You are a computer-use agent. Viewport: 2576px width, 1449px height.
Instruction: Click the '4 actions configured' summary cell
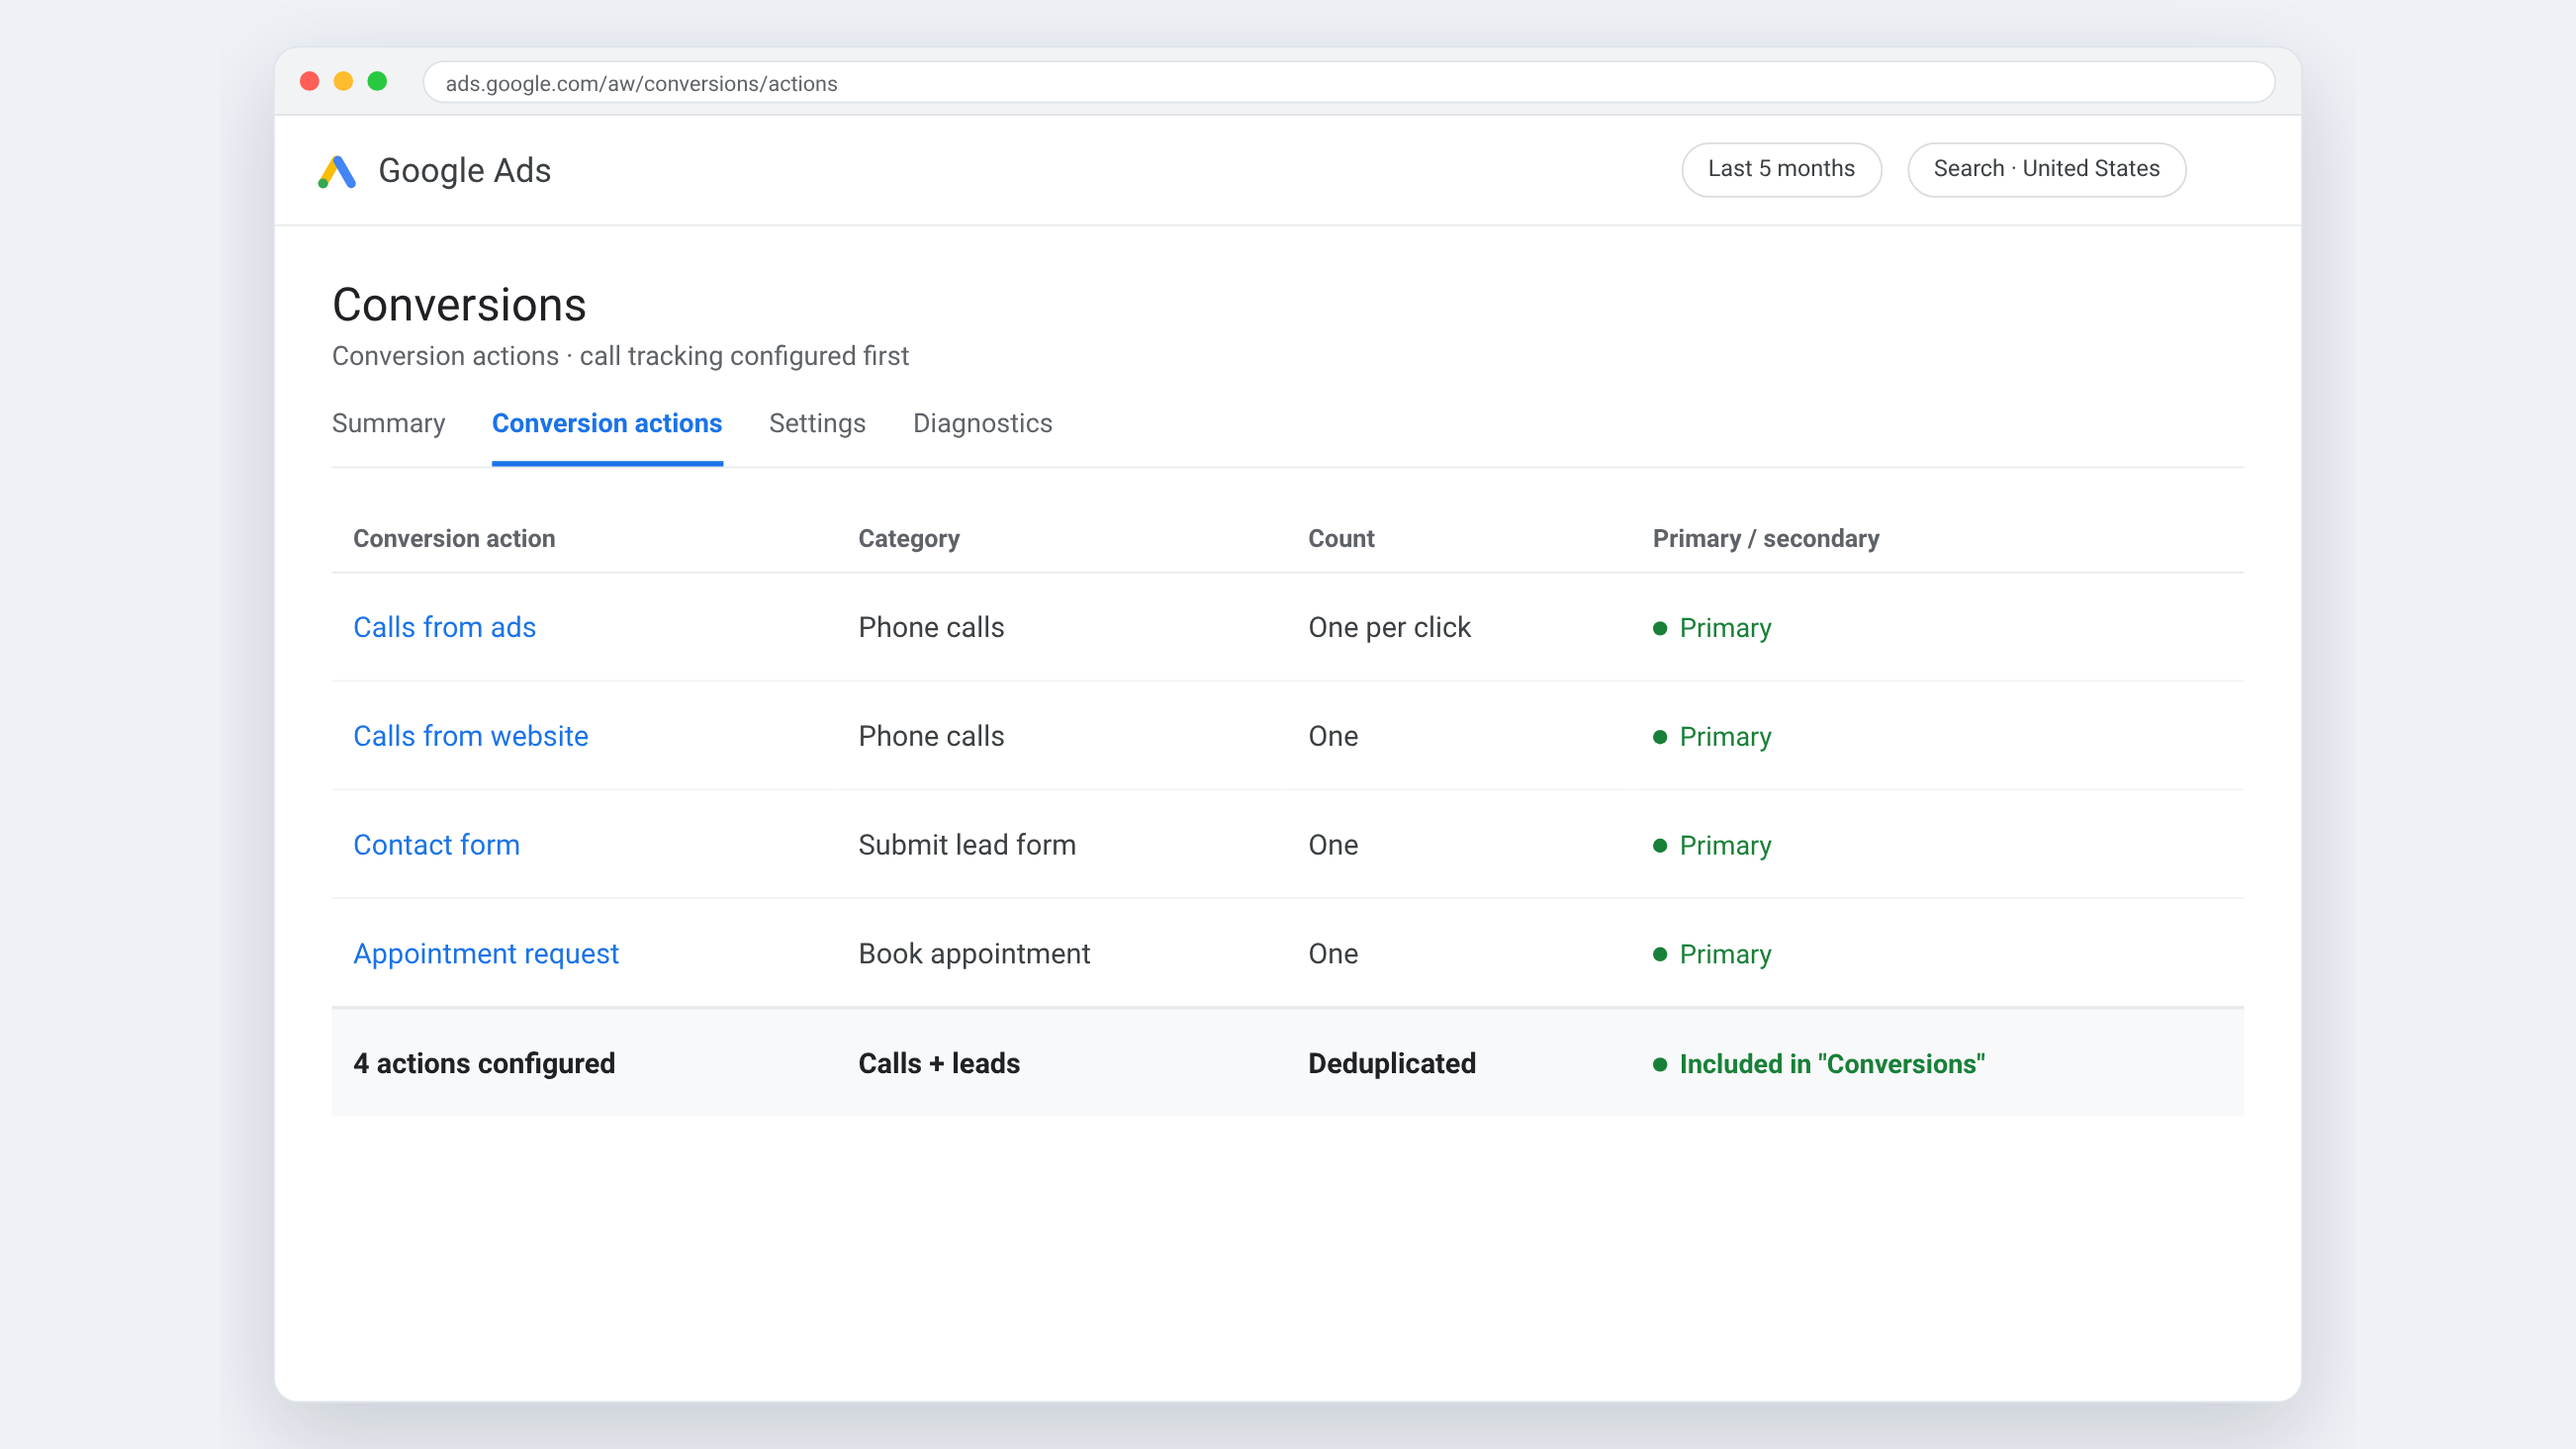484,1063
